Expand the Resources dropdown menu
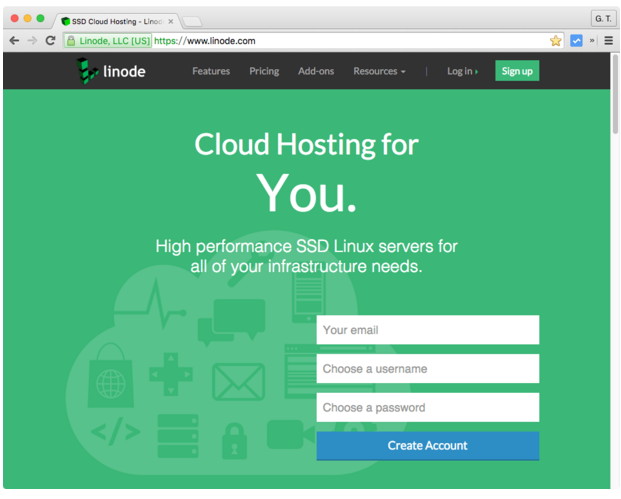 [x=379, y=71]
